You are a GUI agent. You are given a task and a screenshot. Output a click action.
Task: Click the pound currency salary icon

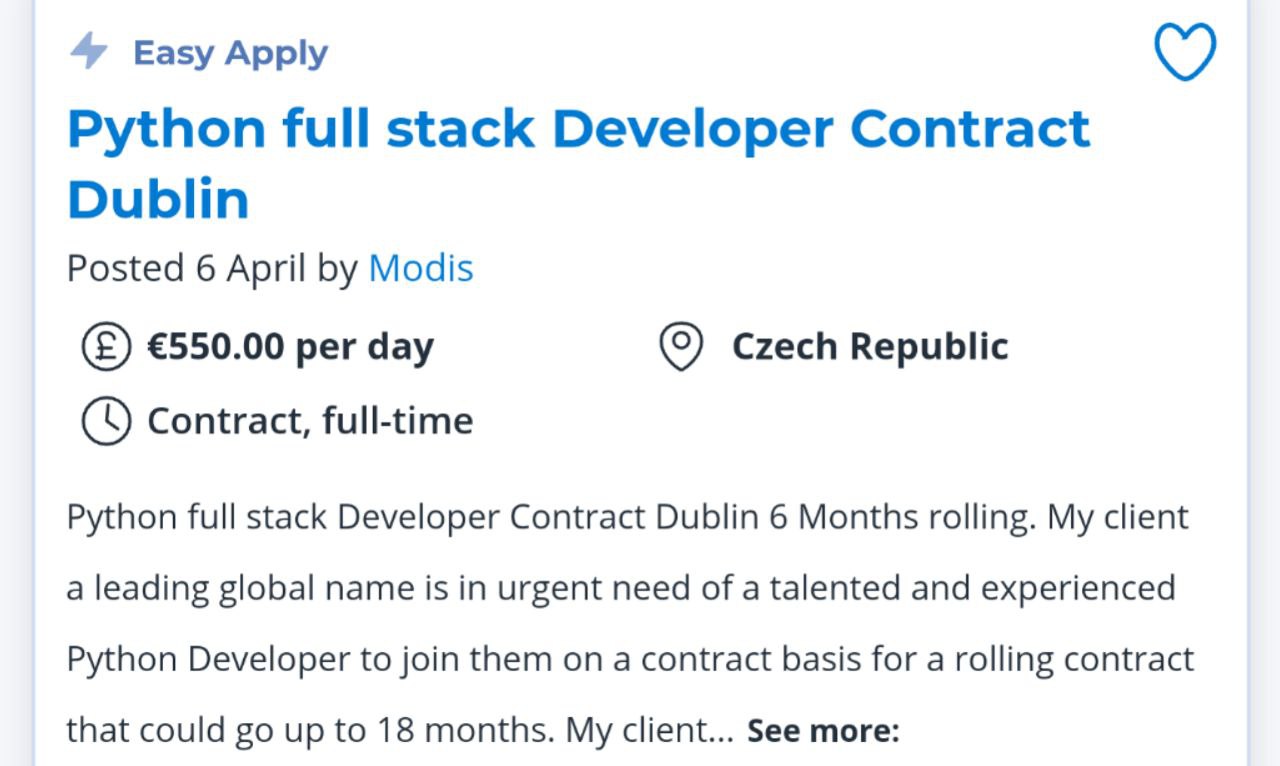tap(106, 346)
